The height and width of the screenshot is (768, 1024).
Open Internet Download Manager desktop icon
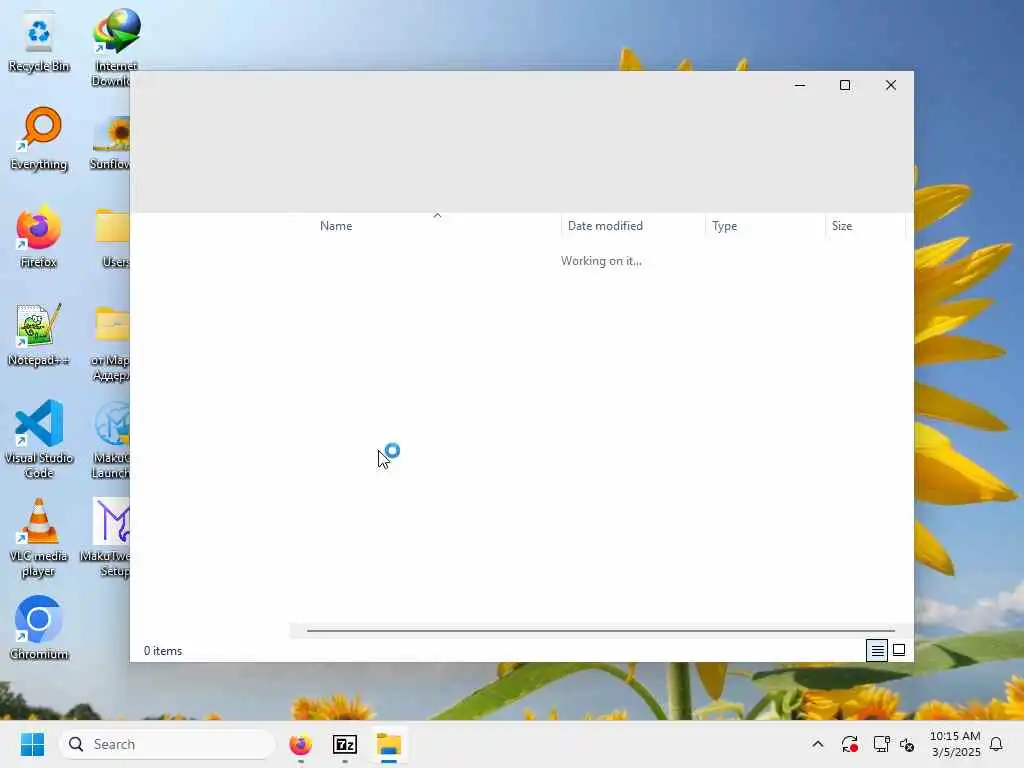[114, 47]
